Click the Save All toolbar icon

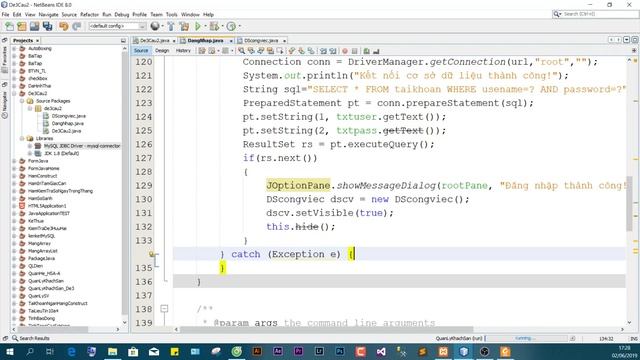pos(47,26)
